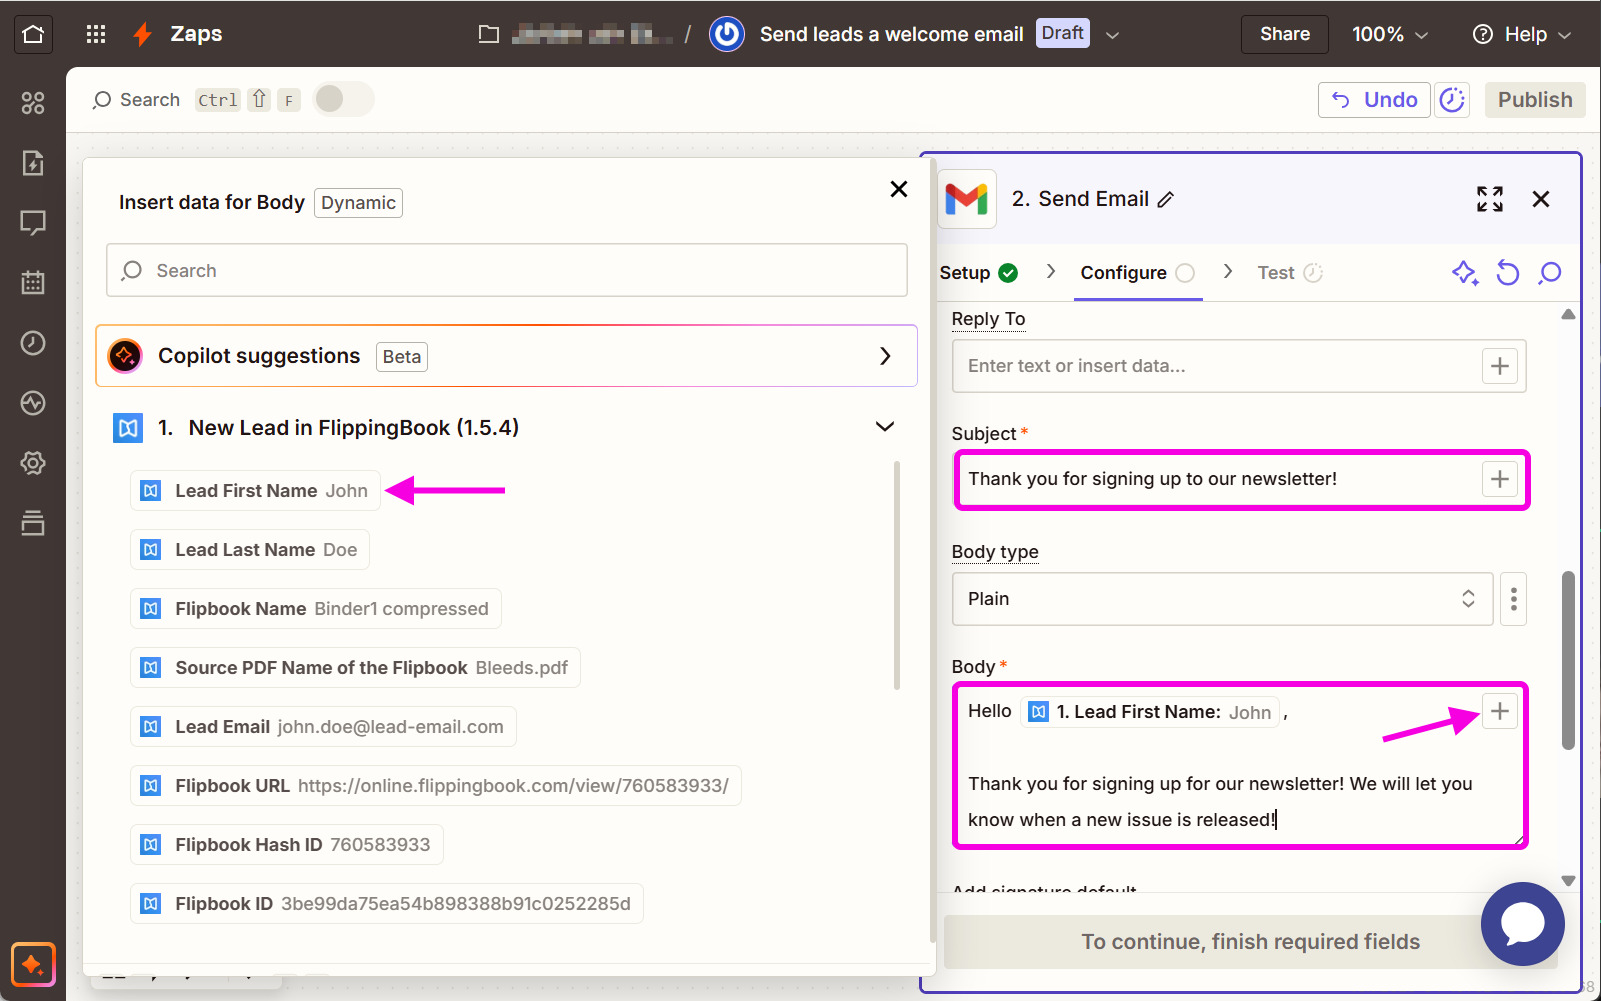Insert Source PDF Name of the Flipbook field
The image size is (1601, 1001).
(355, 667)
